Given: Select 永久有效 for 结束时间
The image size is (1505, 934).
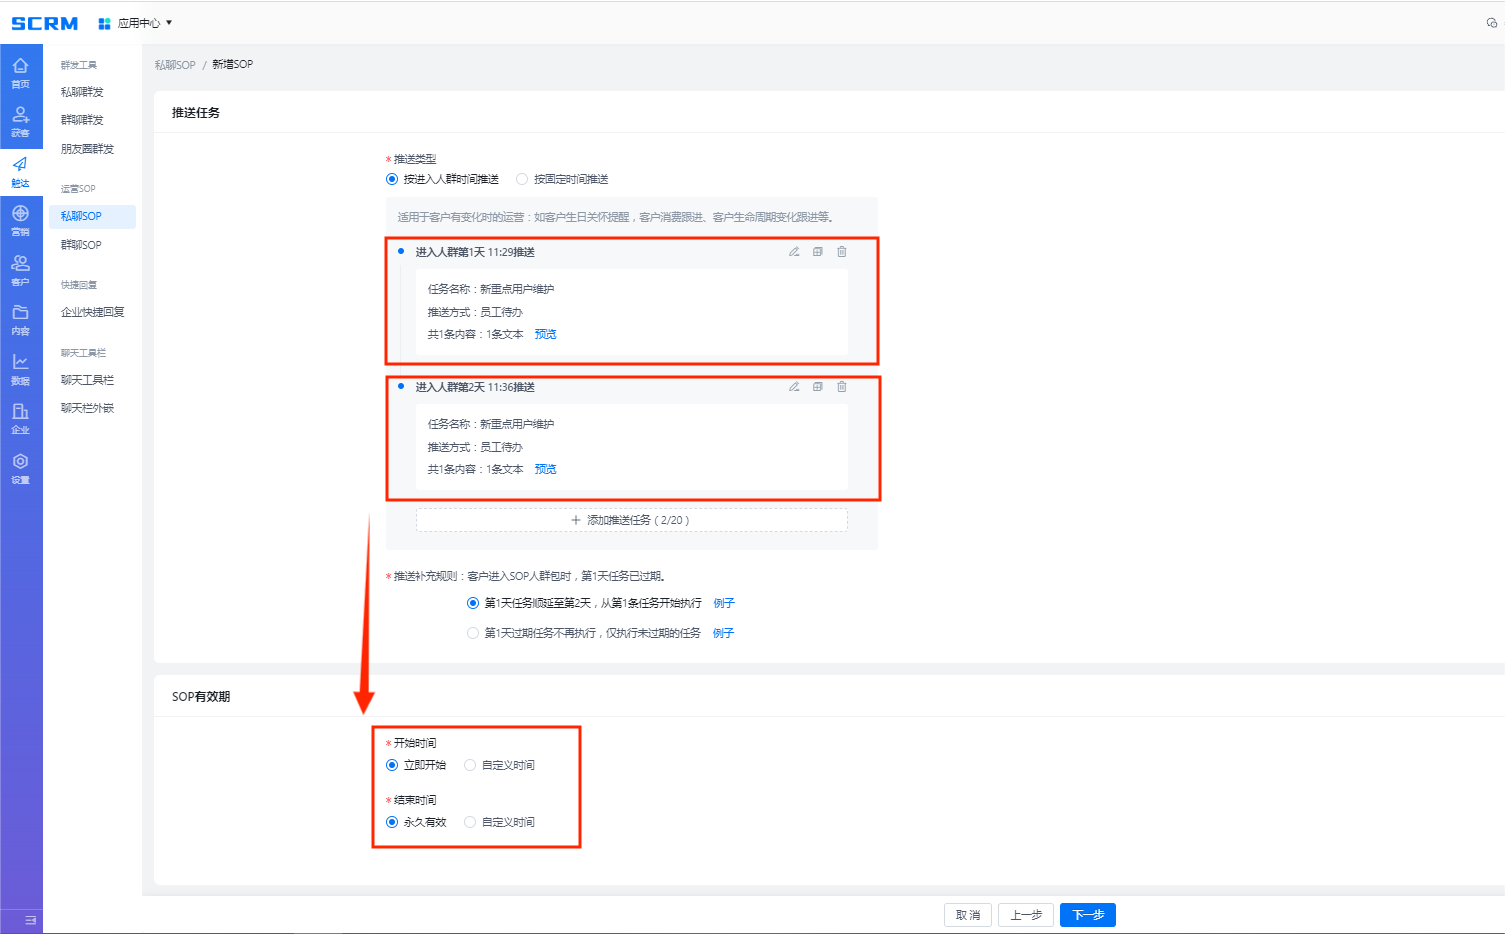Looking at the screenshot, I should coord(392,823).
